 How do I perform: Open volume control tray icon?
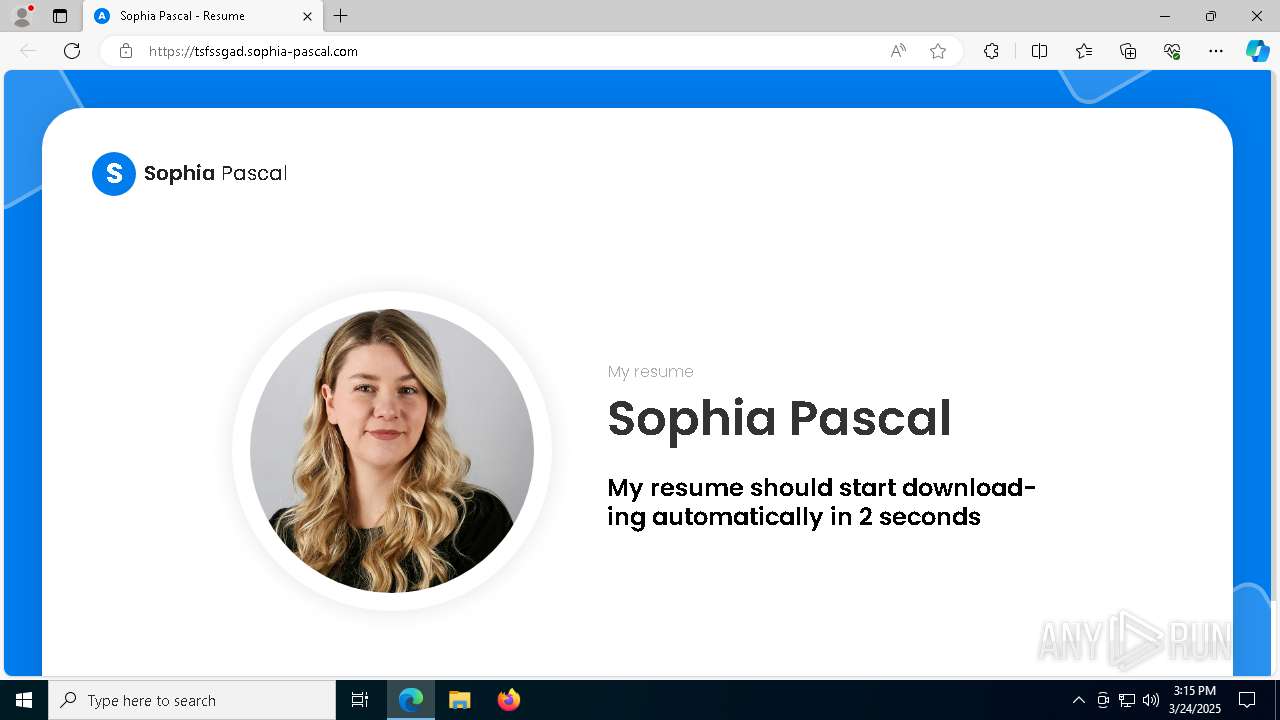[1151, 700]
